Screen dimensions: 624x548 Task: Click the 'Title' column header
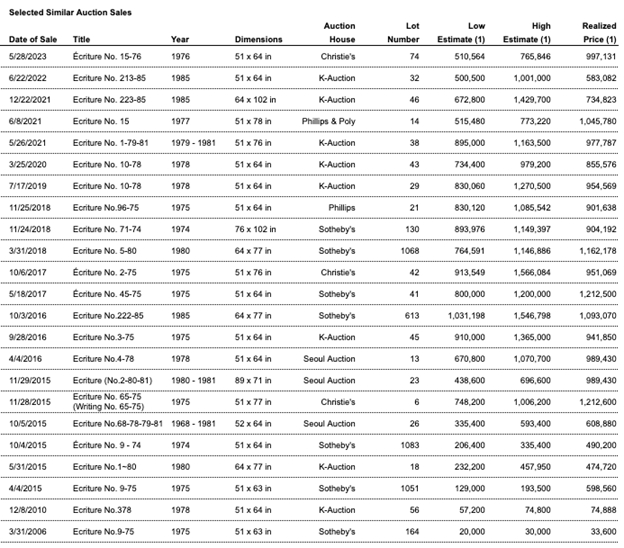pos(83,40)
